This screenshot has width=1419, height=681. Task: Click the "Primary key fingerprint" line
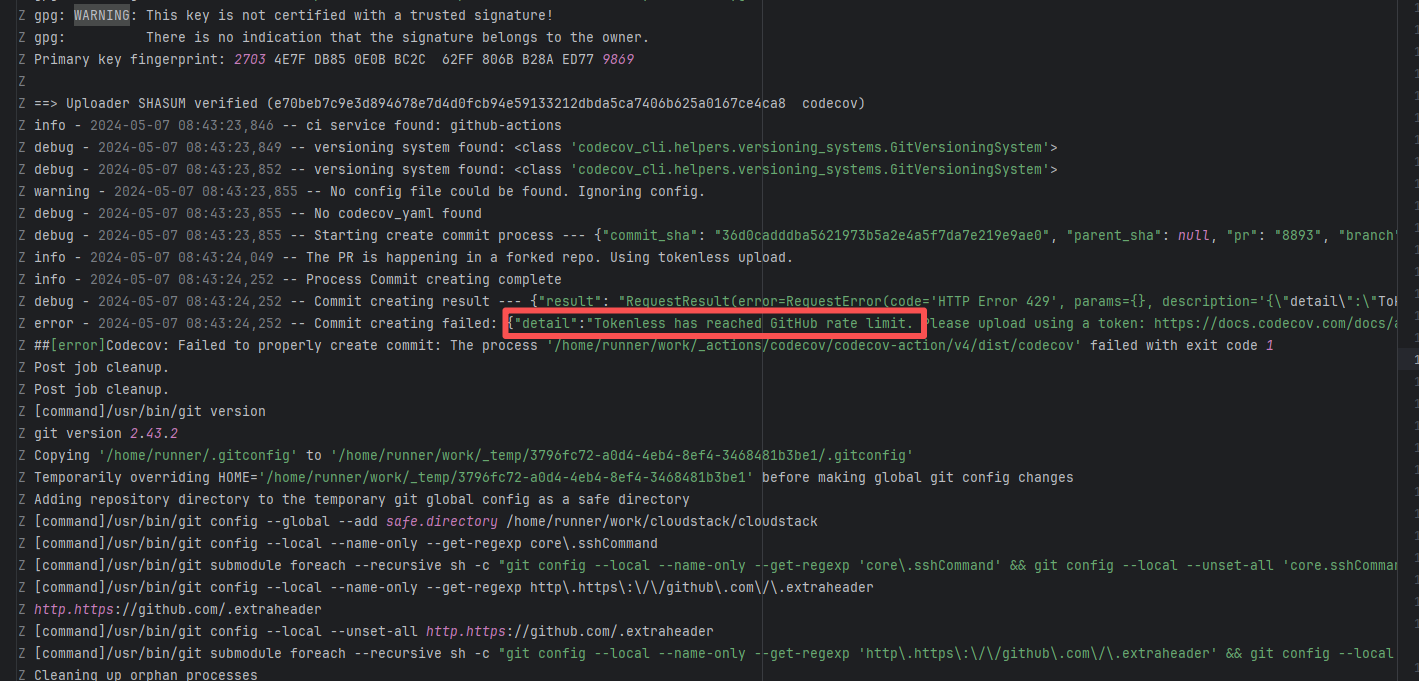(x=333, y=60)
